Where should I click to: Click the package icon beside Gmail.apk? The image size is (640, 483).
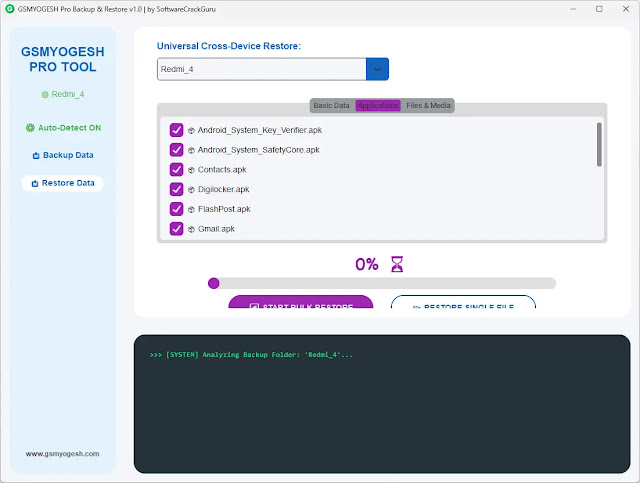coord(192,229)
